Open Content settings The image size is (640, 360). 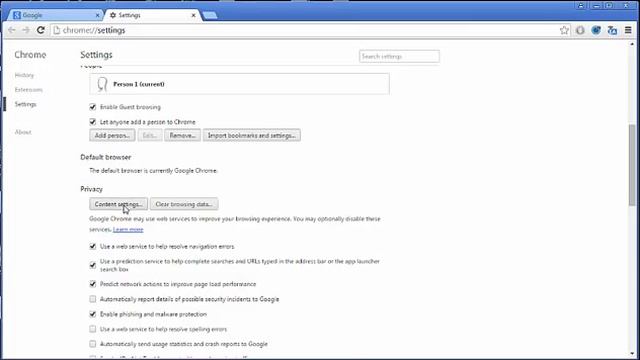tap(118, 204)
